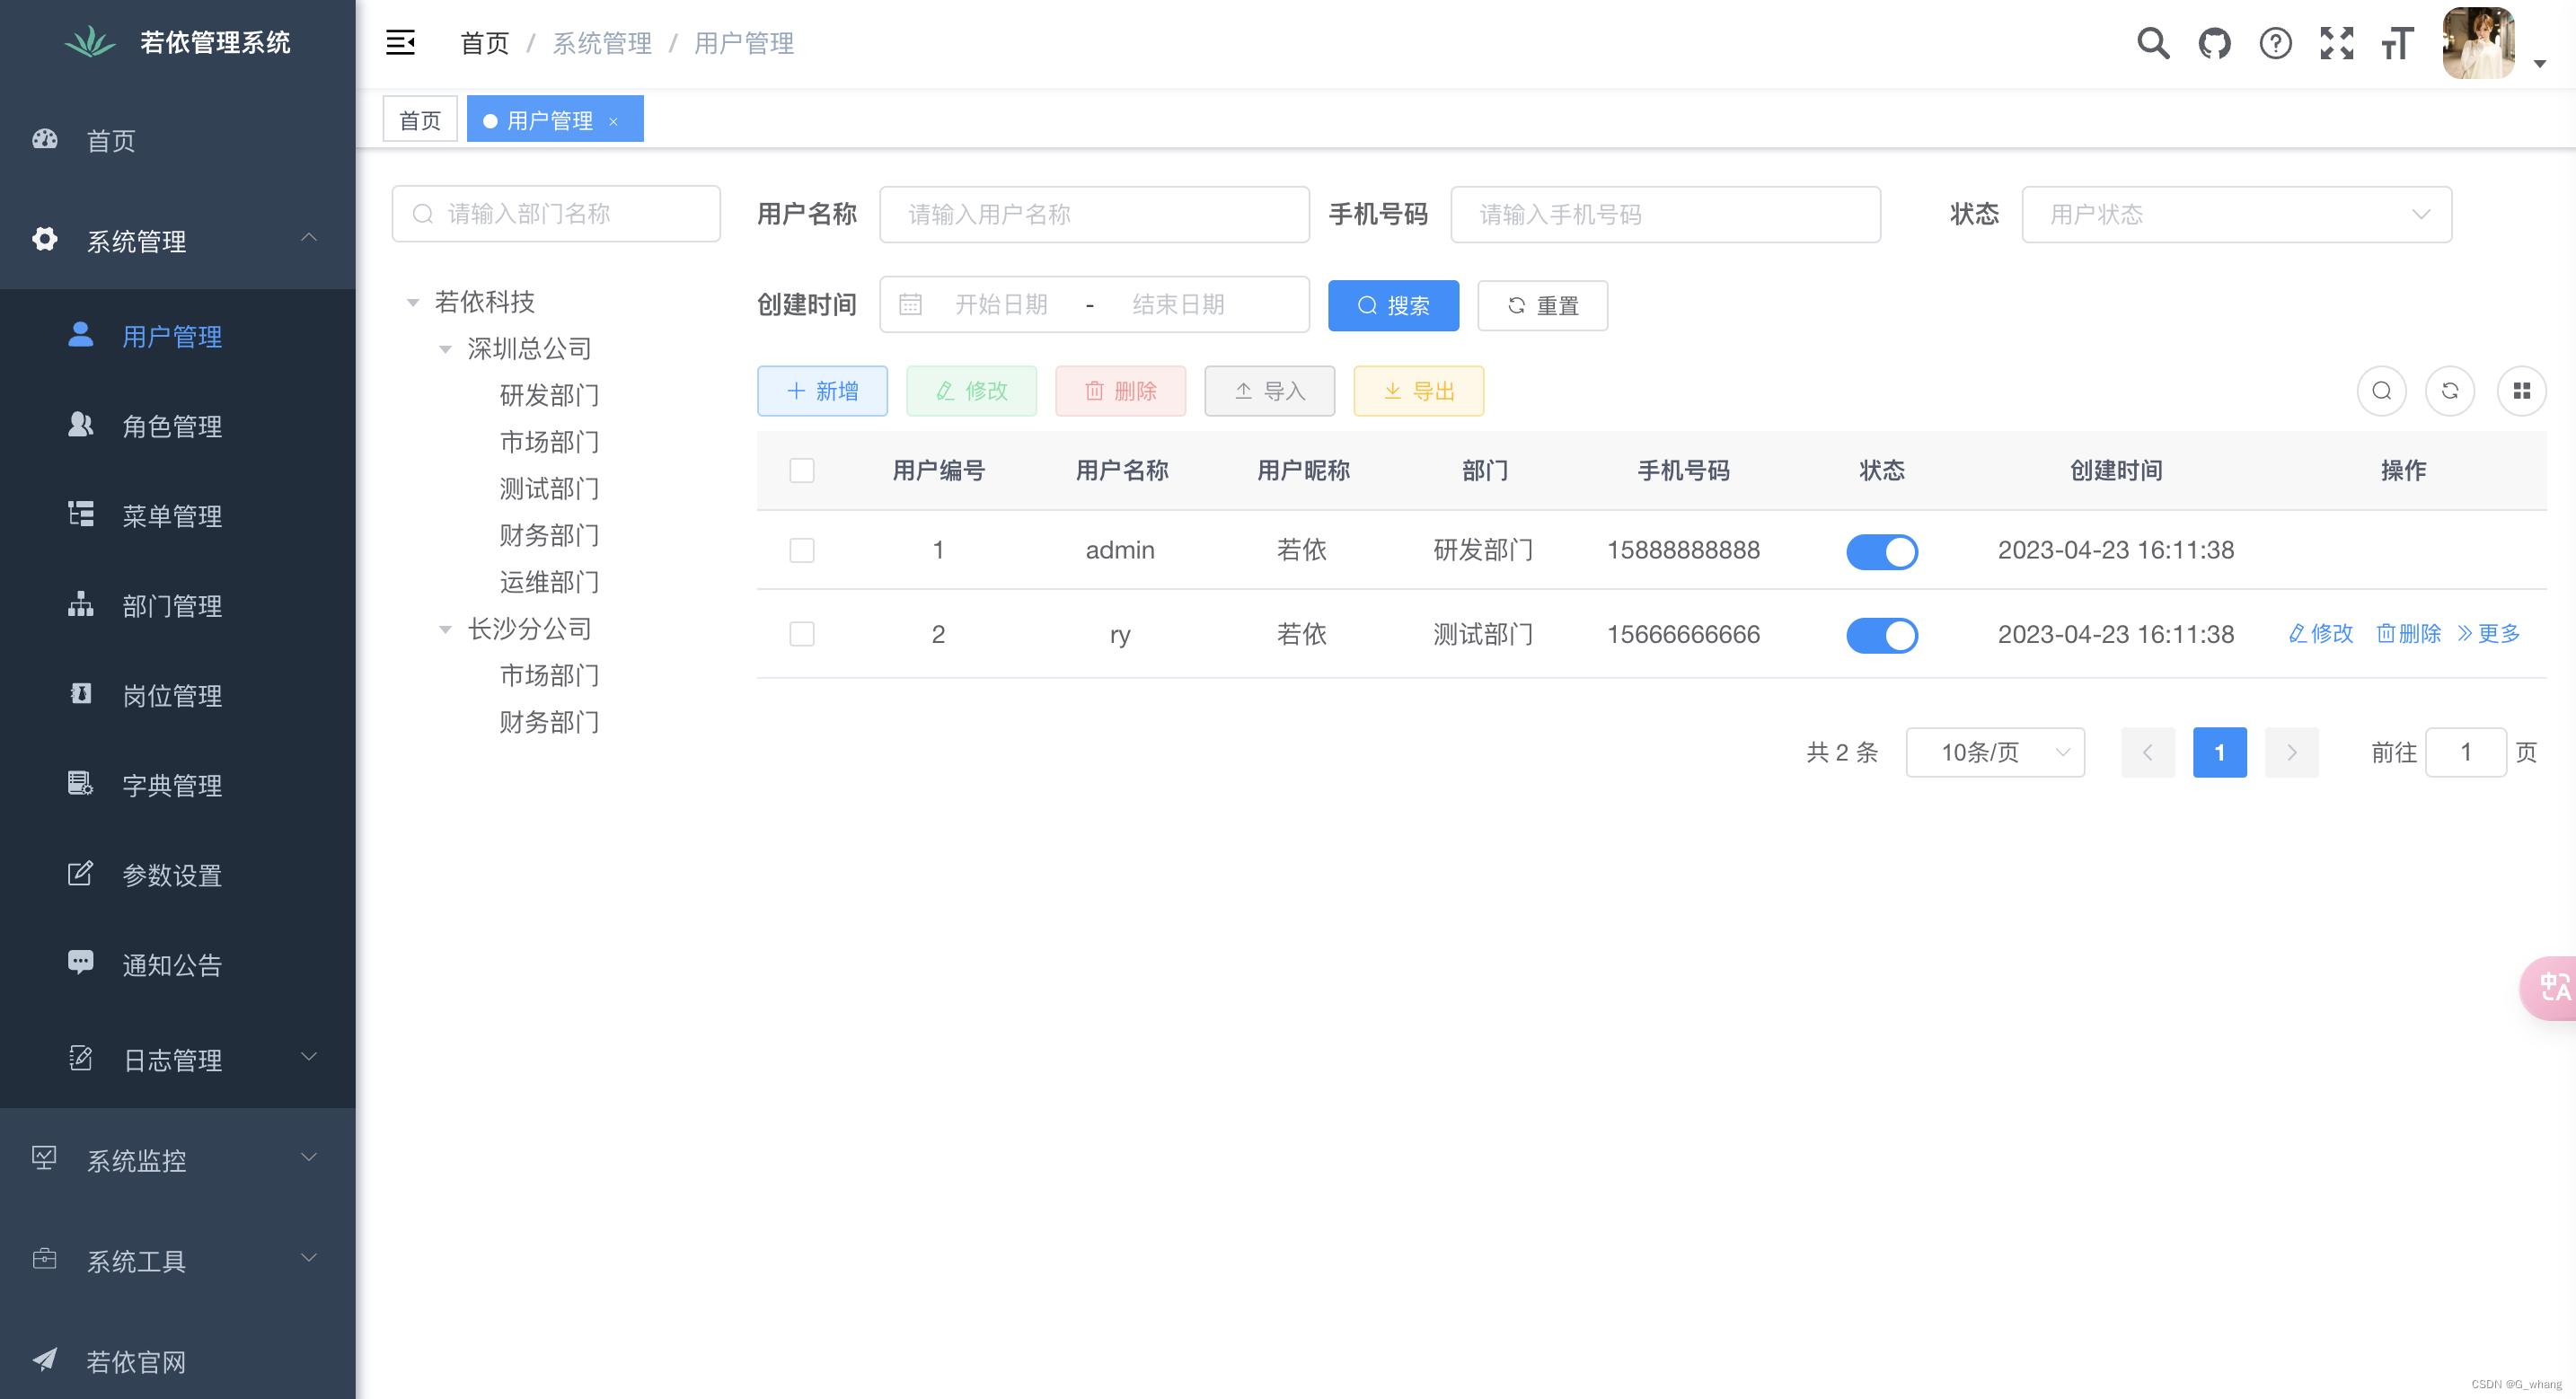This screenshot has height=1399, width=2576.
Task: Check the select-all header checkbox
Action: point(801,470)
